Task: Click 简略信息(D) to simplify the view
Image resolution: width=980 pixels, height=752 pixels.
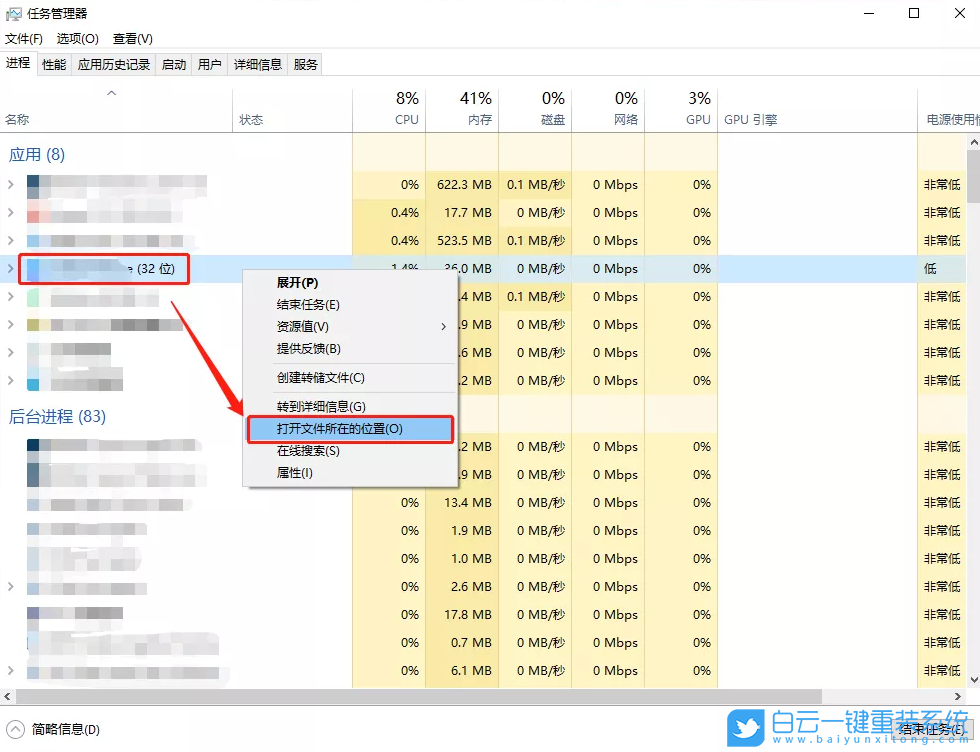Action: (55, 729)
